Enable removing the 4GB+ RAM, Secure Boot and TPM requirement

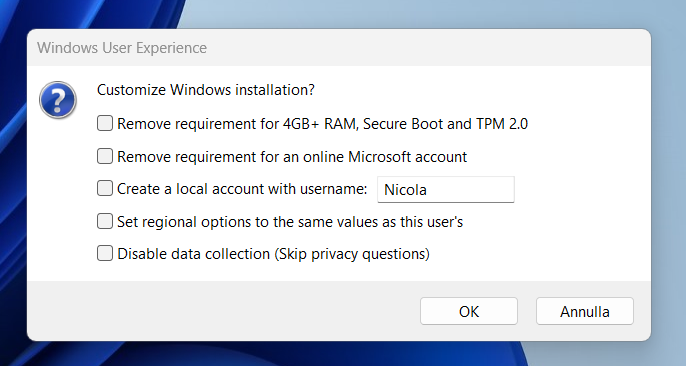pyautogui.click(x=105, y=123)
